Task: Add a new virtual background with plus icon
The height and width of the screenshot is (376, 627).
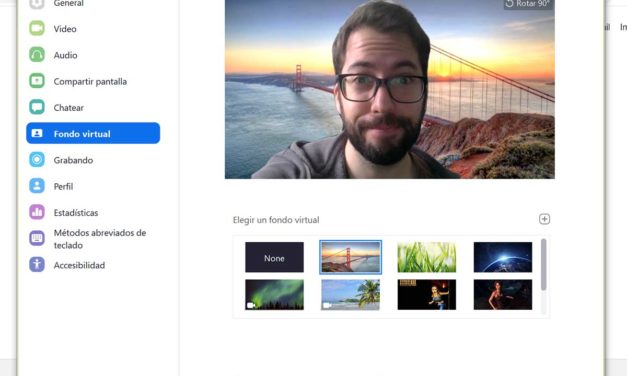Action: (x=544, y=219)
